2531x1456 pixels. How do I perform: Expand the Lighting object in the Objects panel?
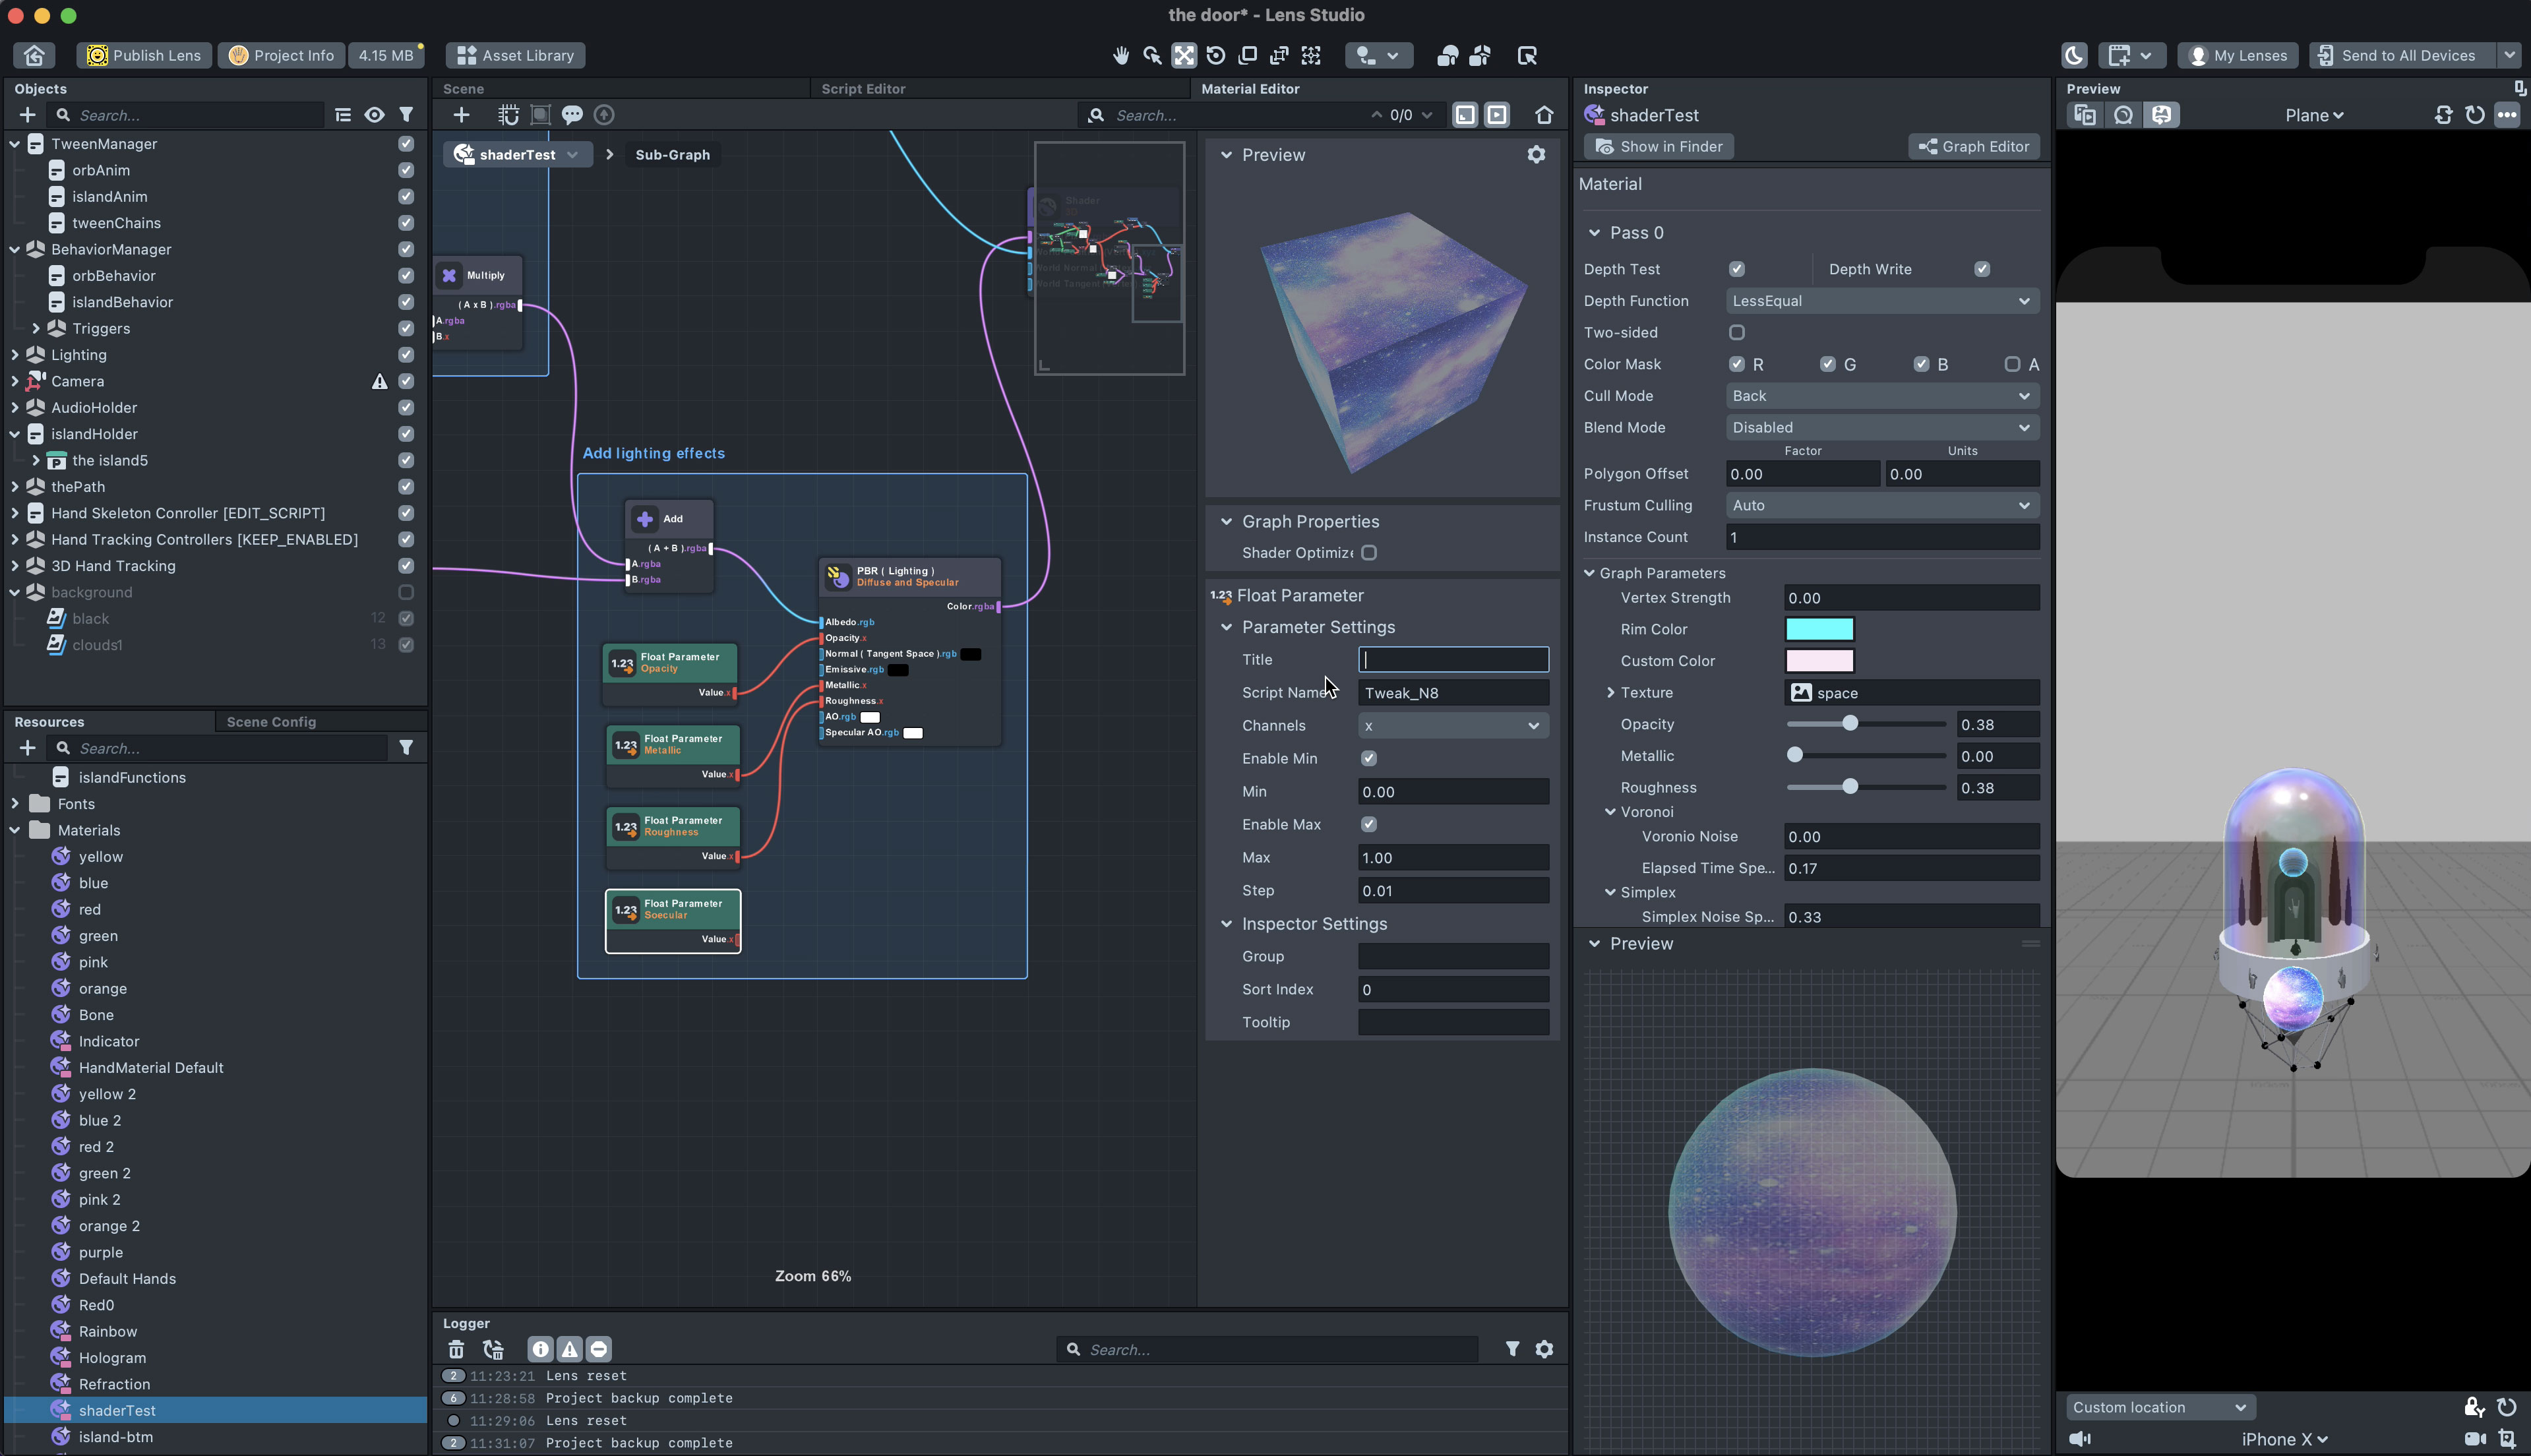[x=15, y=354]
